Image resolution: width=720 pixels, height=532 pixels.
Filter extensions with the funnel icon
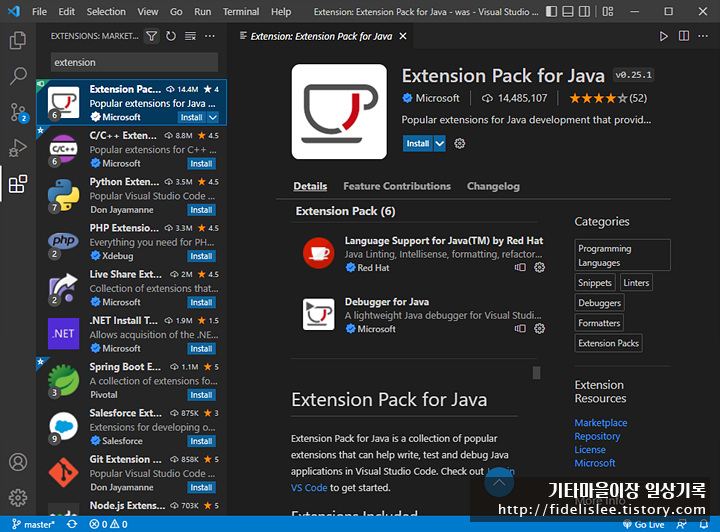152,36
